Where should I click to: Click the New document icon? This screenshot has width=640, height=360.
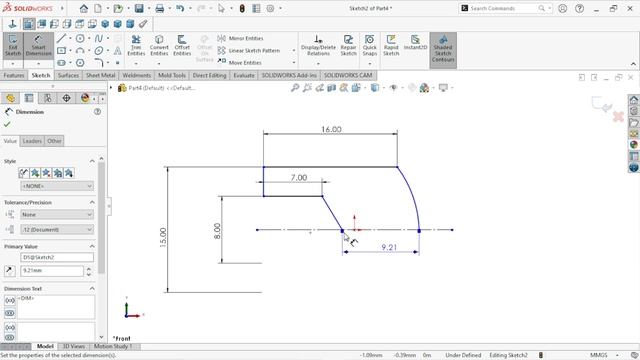click(x=98, y=8)
